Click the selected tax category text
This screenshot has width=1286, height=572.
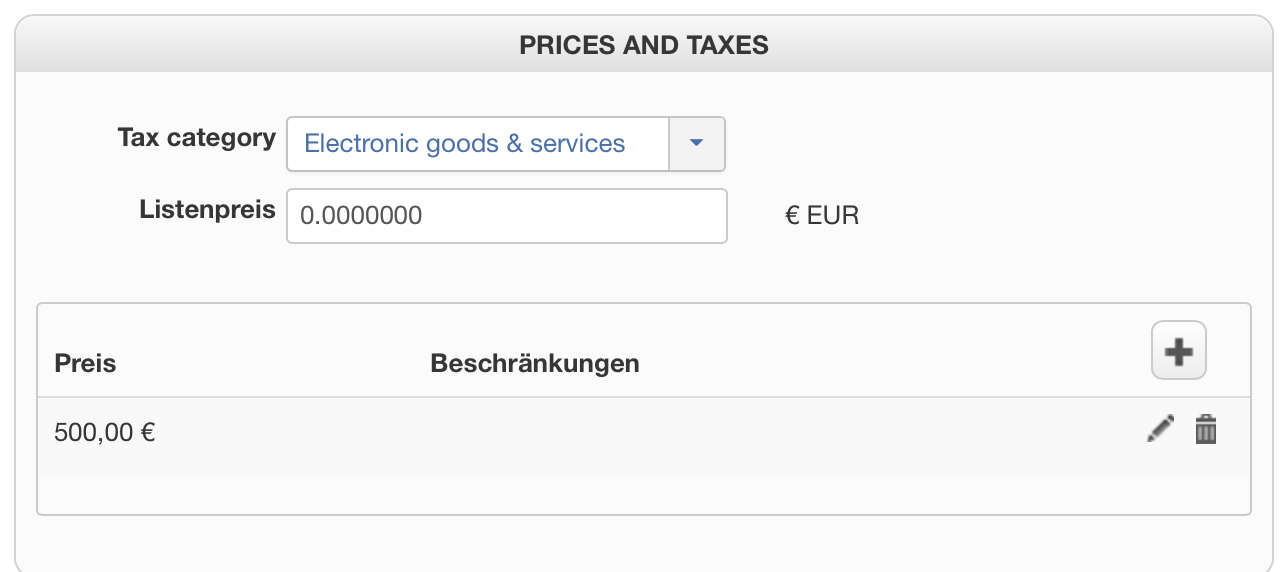click(464, 144)
